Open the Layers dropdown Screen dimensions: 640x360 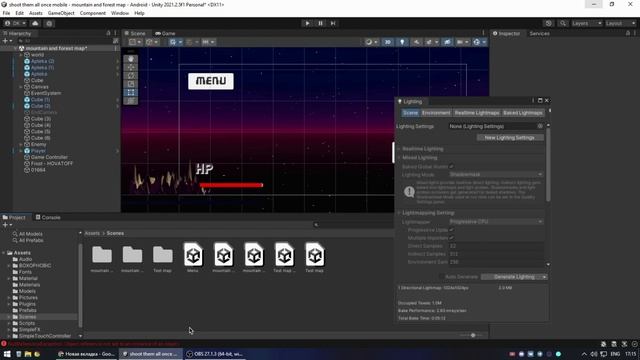[586, 23]
